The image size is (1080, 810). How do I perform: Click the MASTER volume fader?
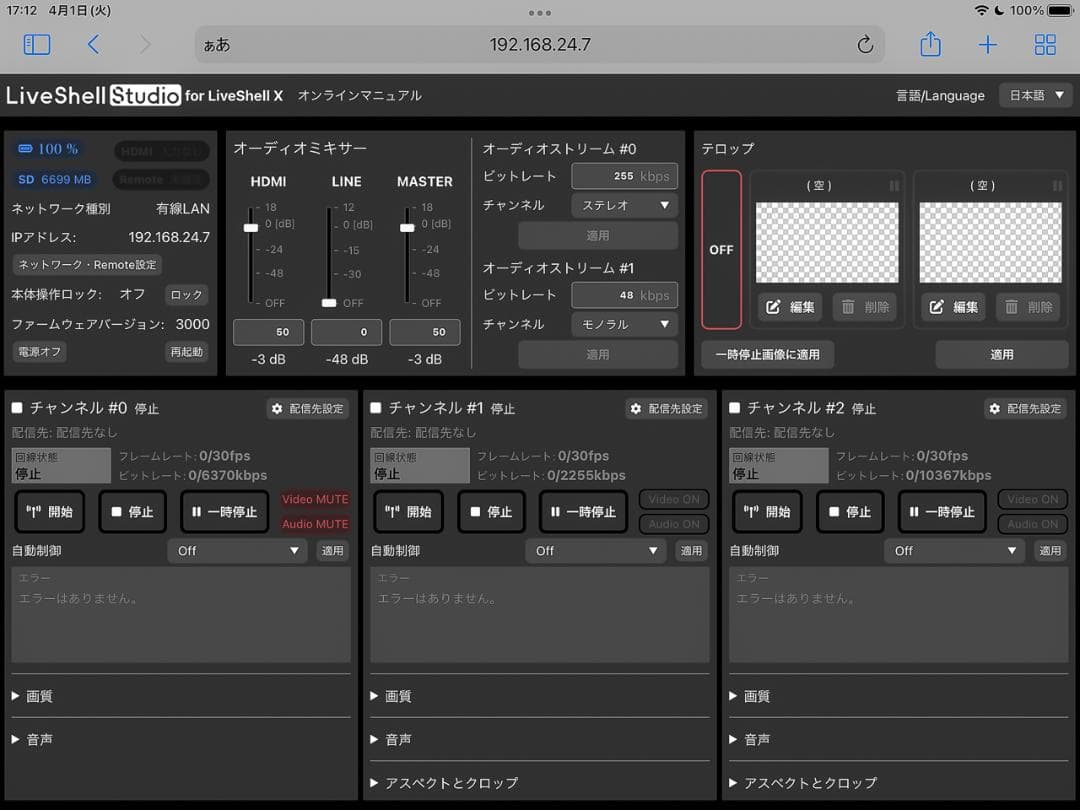(405, 226)
